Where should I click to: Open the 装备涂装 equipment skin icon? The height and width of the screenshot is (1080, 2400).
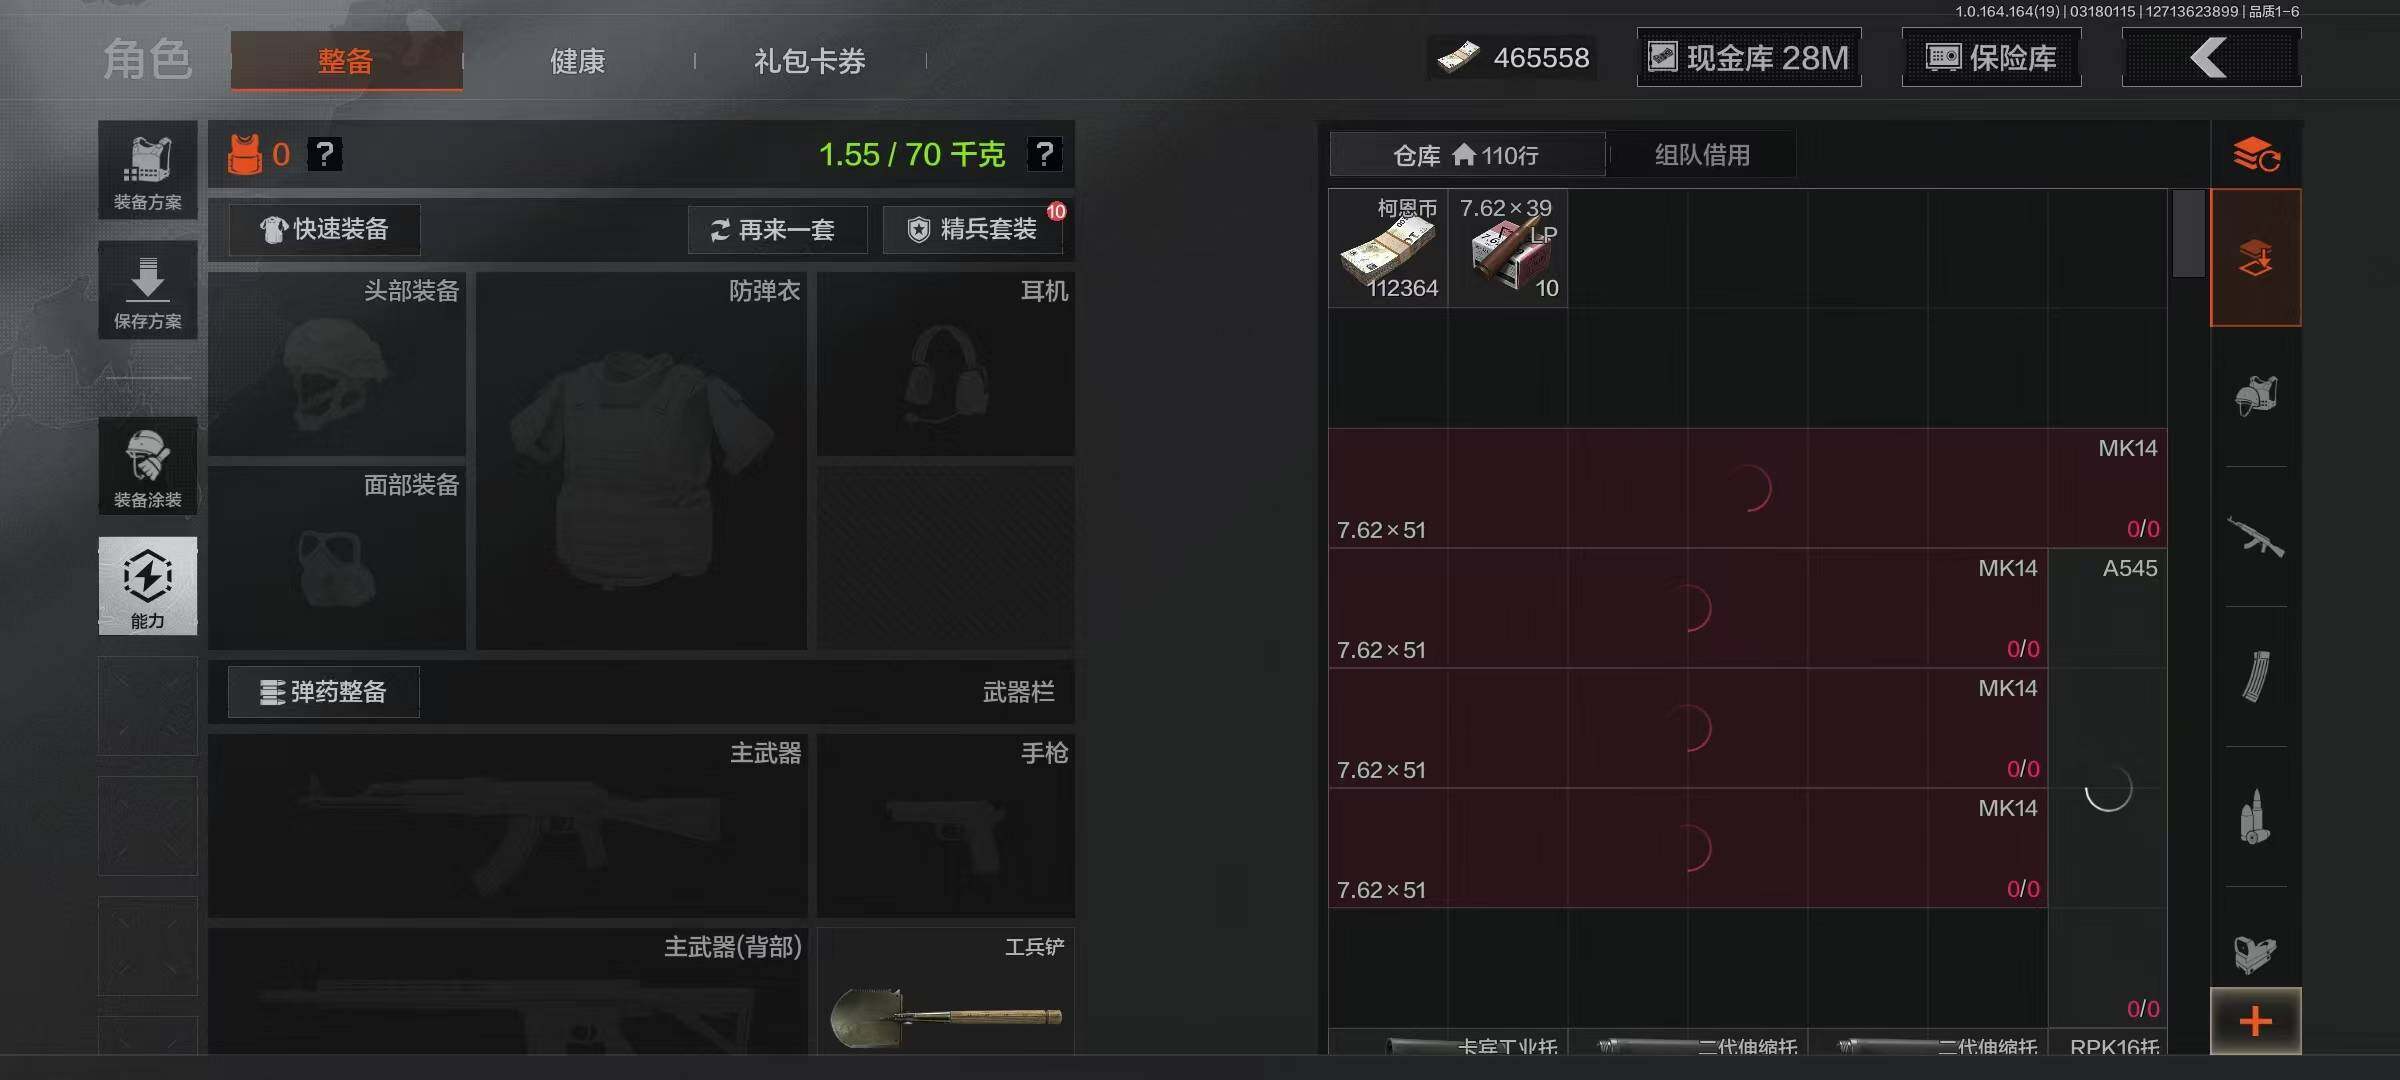148,467
